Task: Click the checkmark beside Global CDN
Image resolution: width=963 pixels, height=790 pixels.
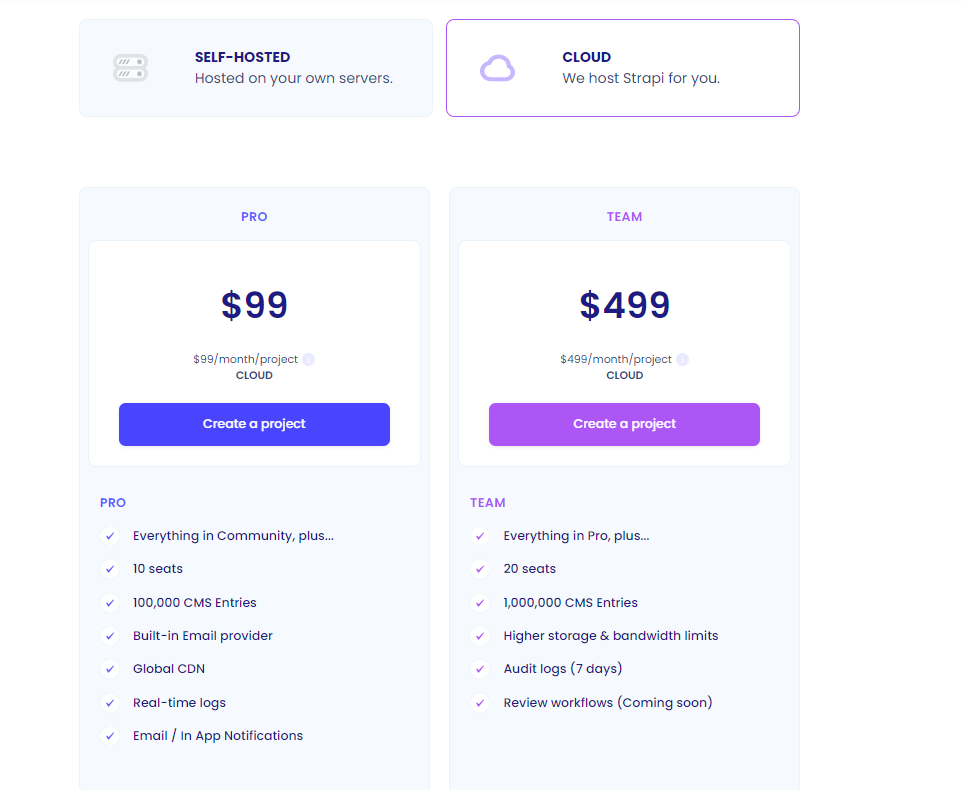Action: (x=110, y=669)
